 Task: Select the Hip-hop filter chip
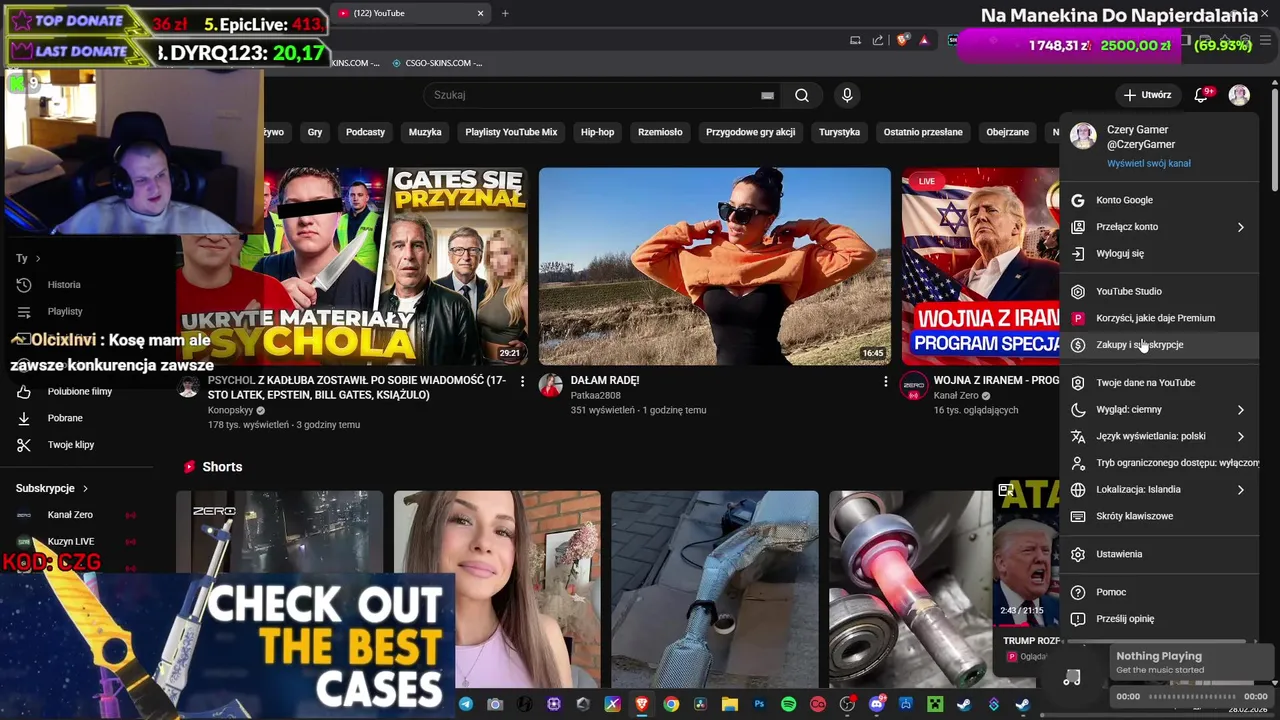pyautogui.click(x=598, y=132)
